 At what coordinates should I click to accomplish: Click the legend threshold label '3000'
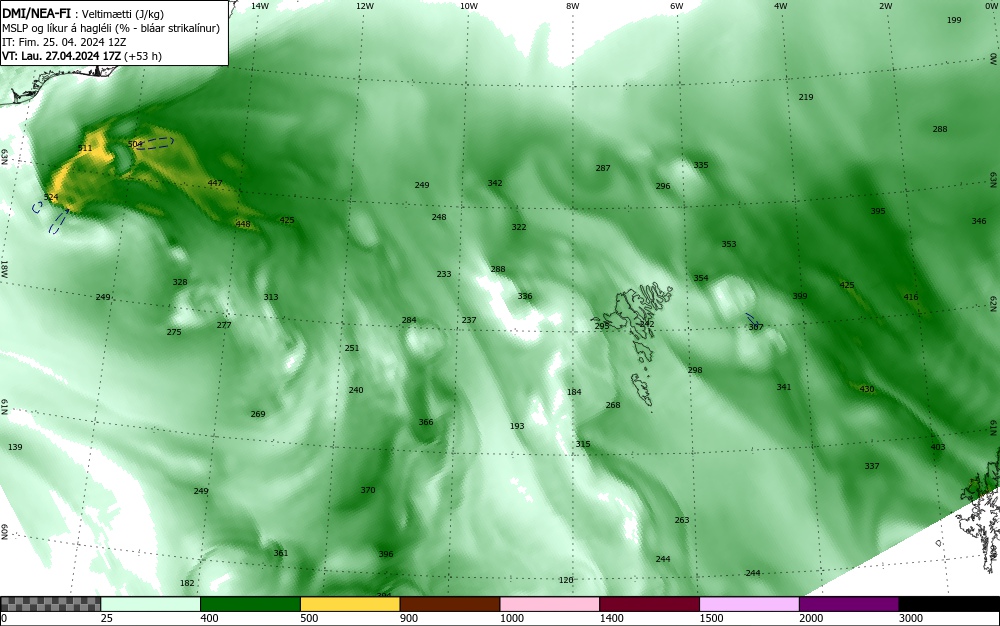pyautogui.click(x=911, y=618)
